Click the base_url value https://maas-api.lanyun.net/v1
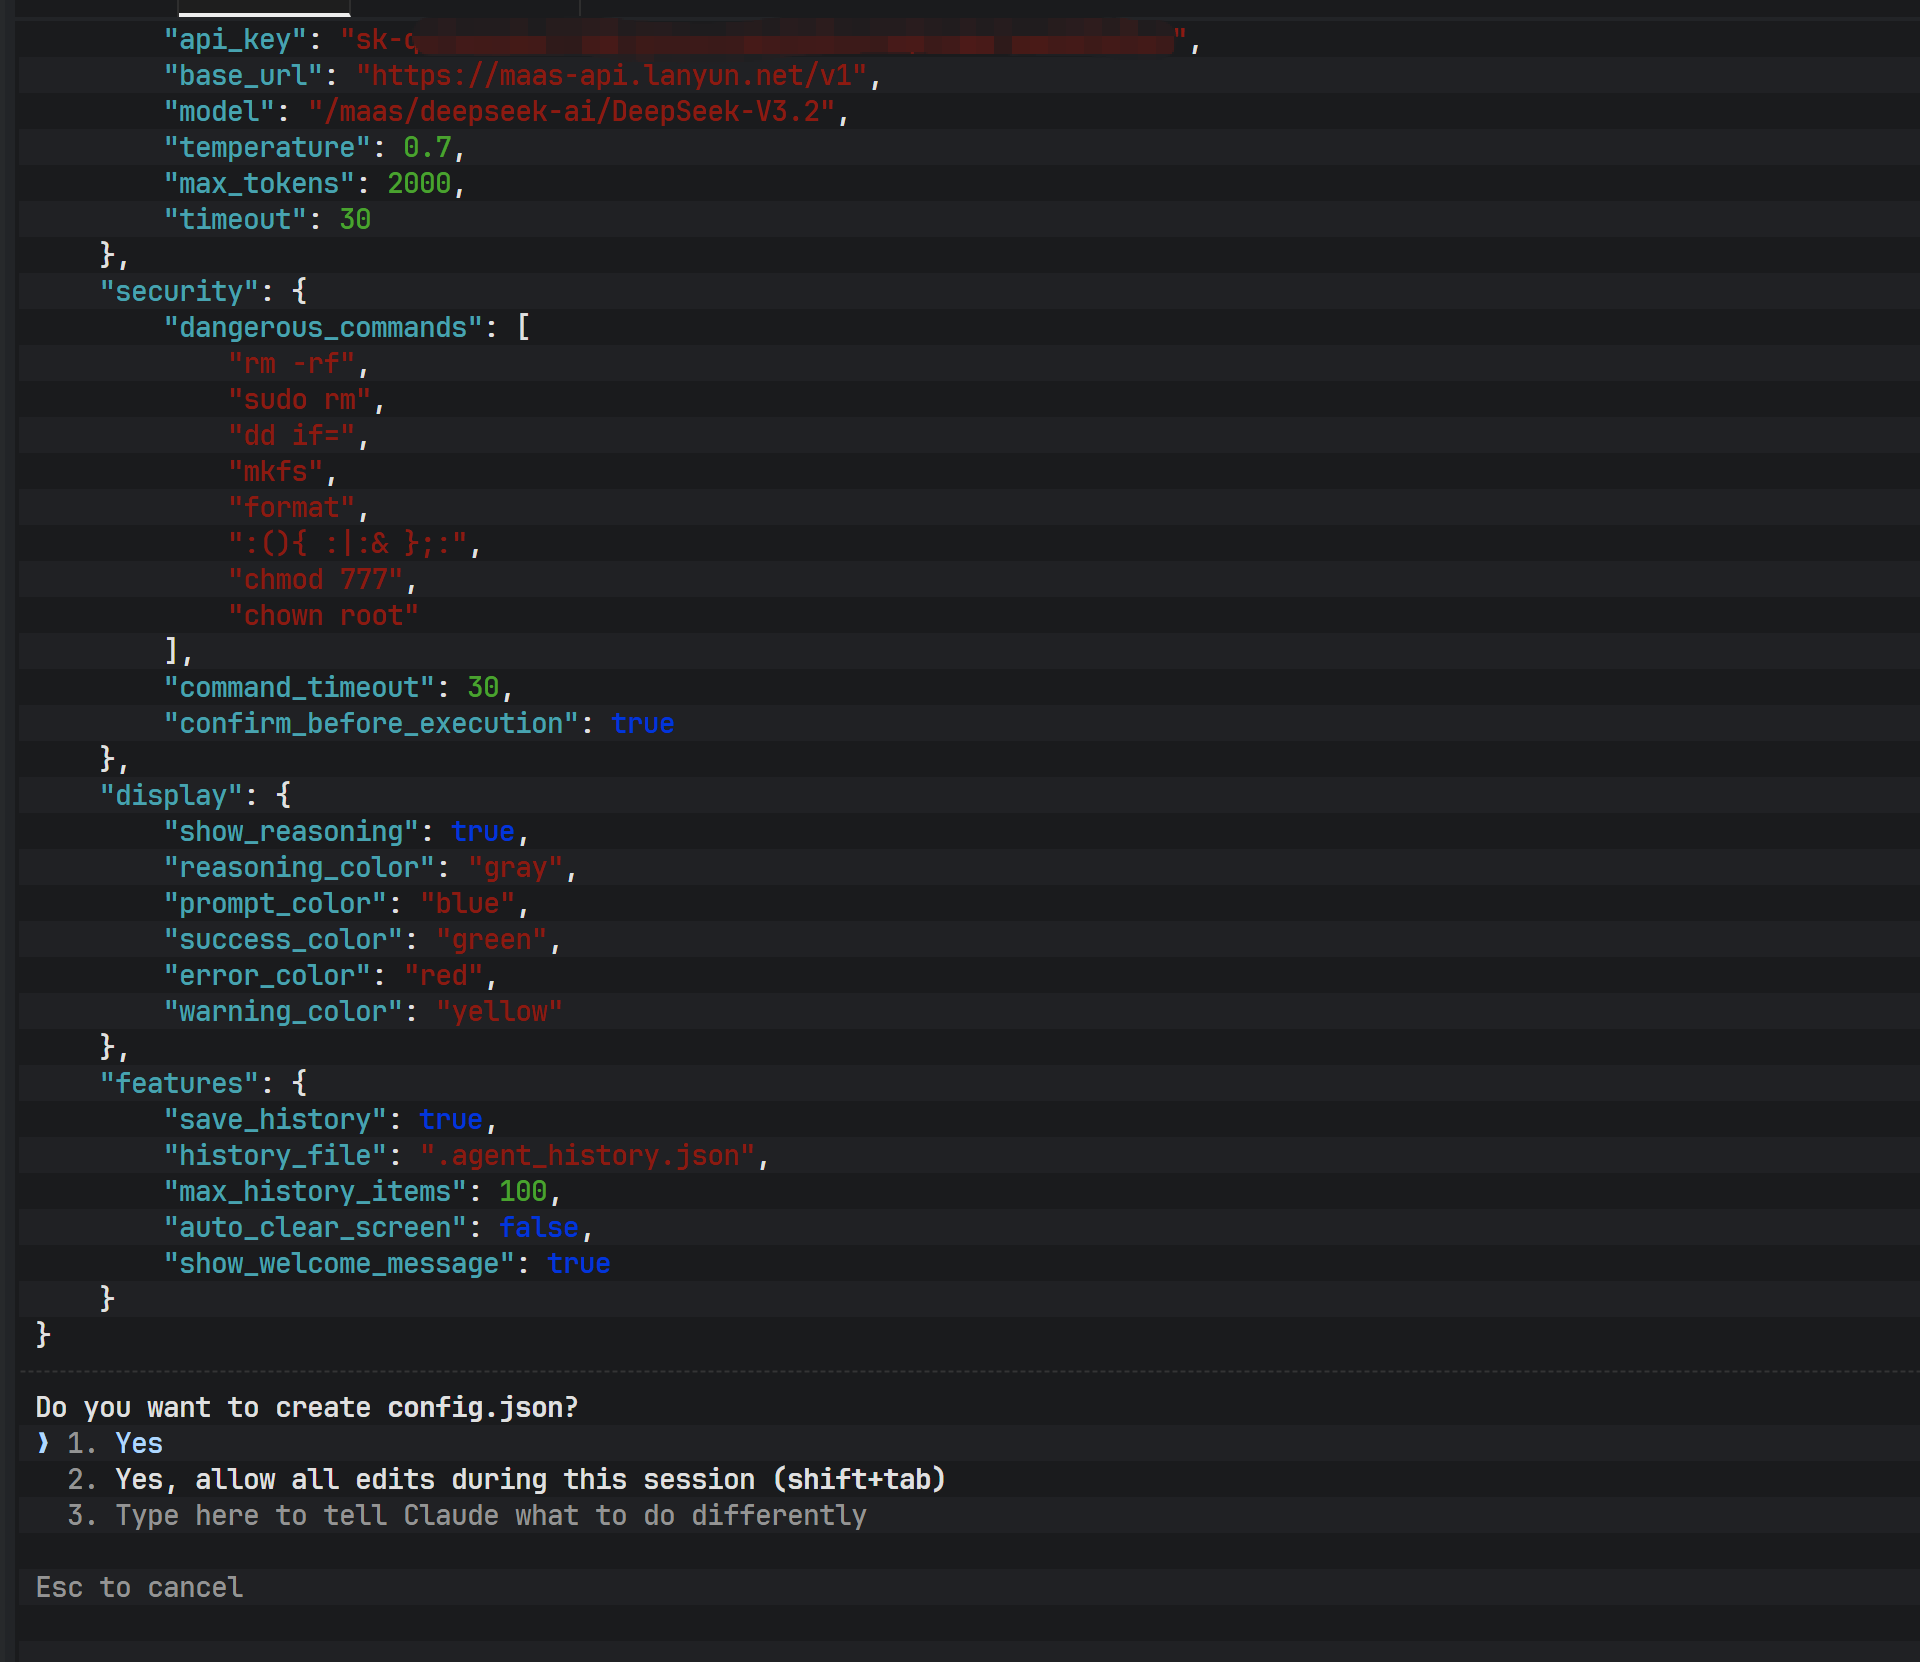Screen dimensions: 1920x1662 tap(612, 76)
